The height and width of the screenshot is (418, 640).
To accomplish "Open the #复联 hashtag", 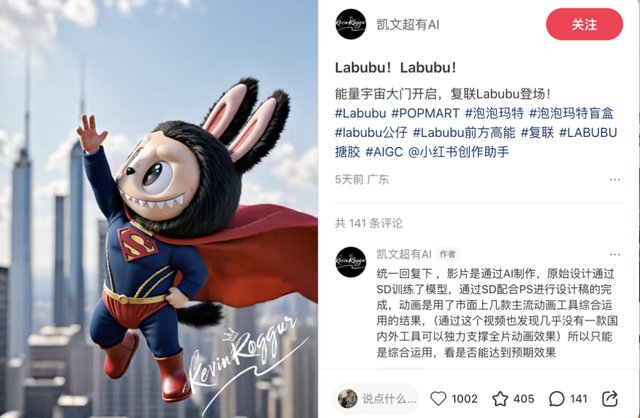I will point(537,133).
